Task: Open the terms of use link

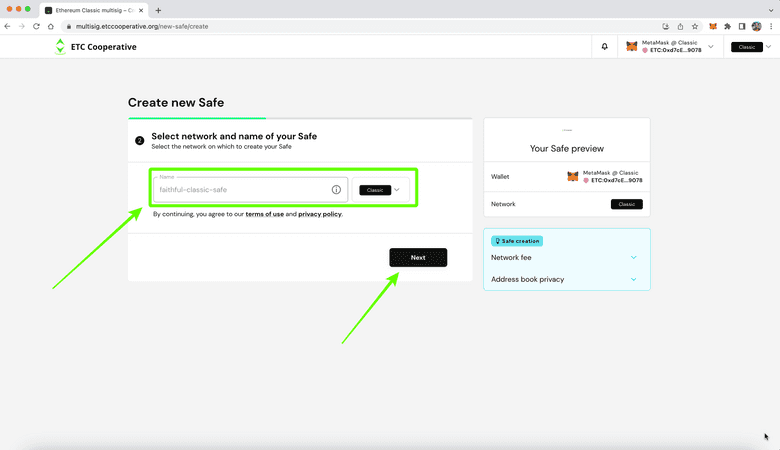Action: coord(264,214)
